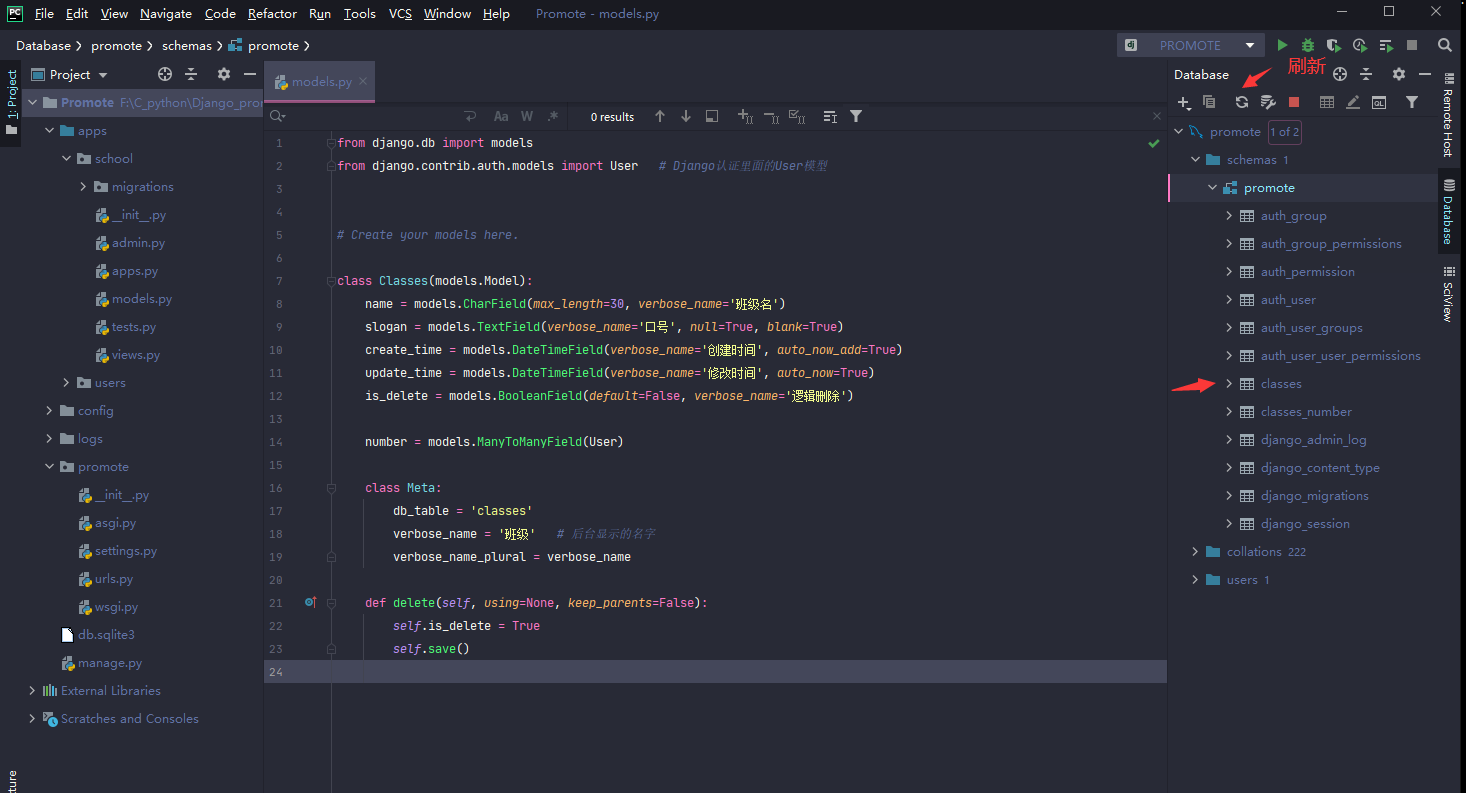The image size is (1466, 793).
Task: Open table editor grid icon
Action: coord(1327,102)
